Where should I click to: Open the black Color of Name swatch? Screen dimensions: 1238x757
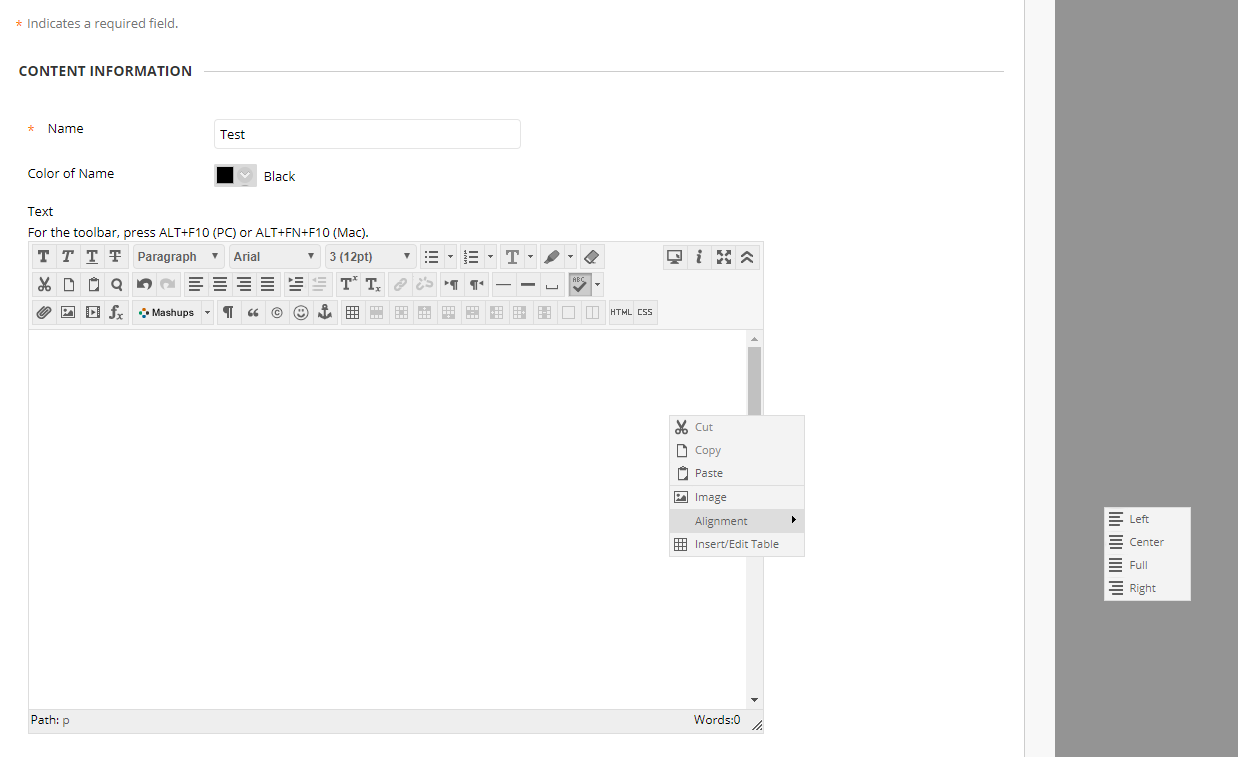pos(235,175)
